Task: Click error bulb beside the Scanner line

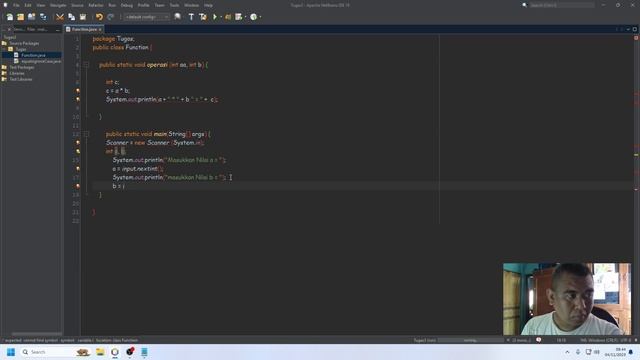Action: (78, 142)
